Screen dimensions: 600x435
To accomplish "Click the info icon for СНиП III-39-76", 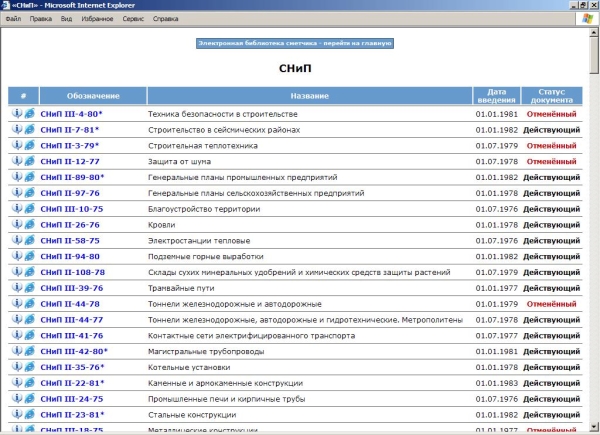I will 17,287.
